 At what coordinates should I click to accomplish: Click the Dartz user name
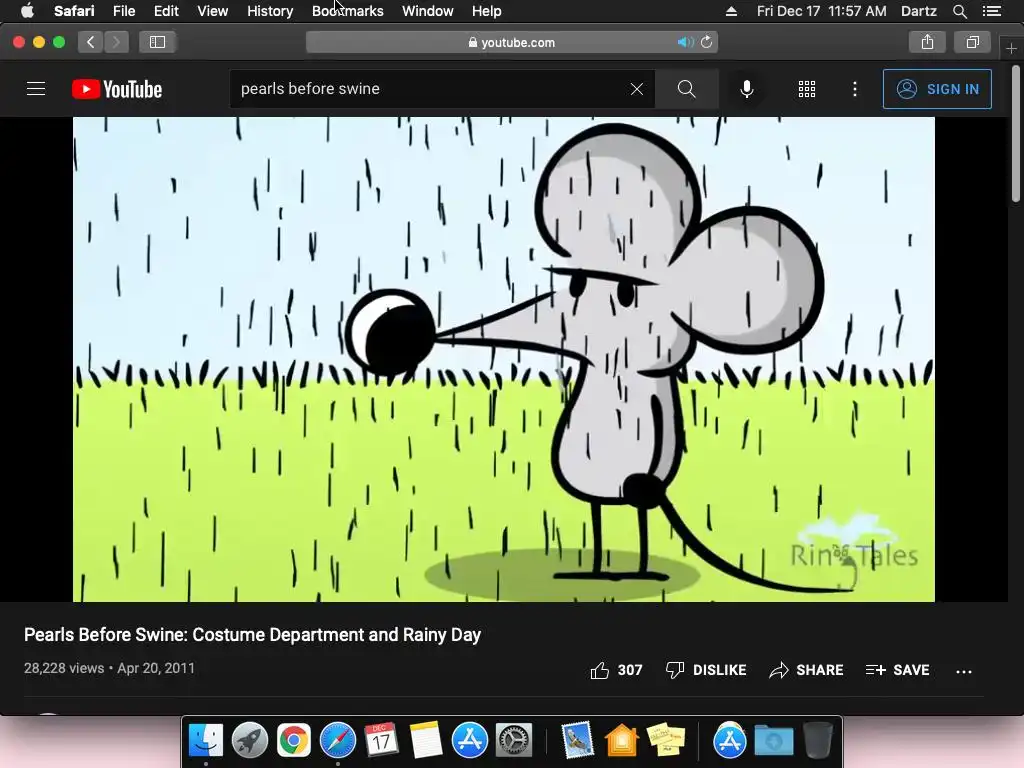click(x=919, y=11)
